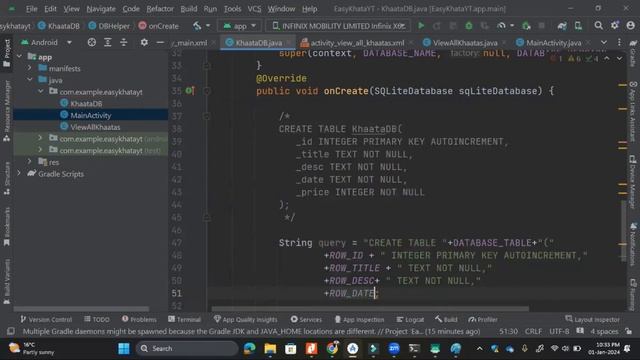This screenshot has width=640, height=360.
Task: Open the account avatar icon
Action: pyautogui.click(x=631, y=26)
